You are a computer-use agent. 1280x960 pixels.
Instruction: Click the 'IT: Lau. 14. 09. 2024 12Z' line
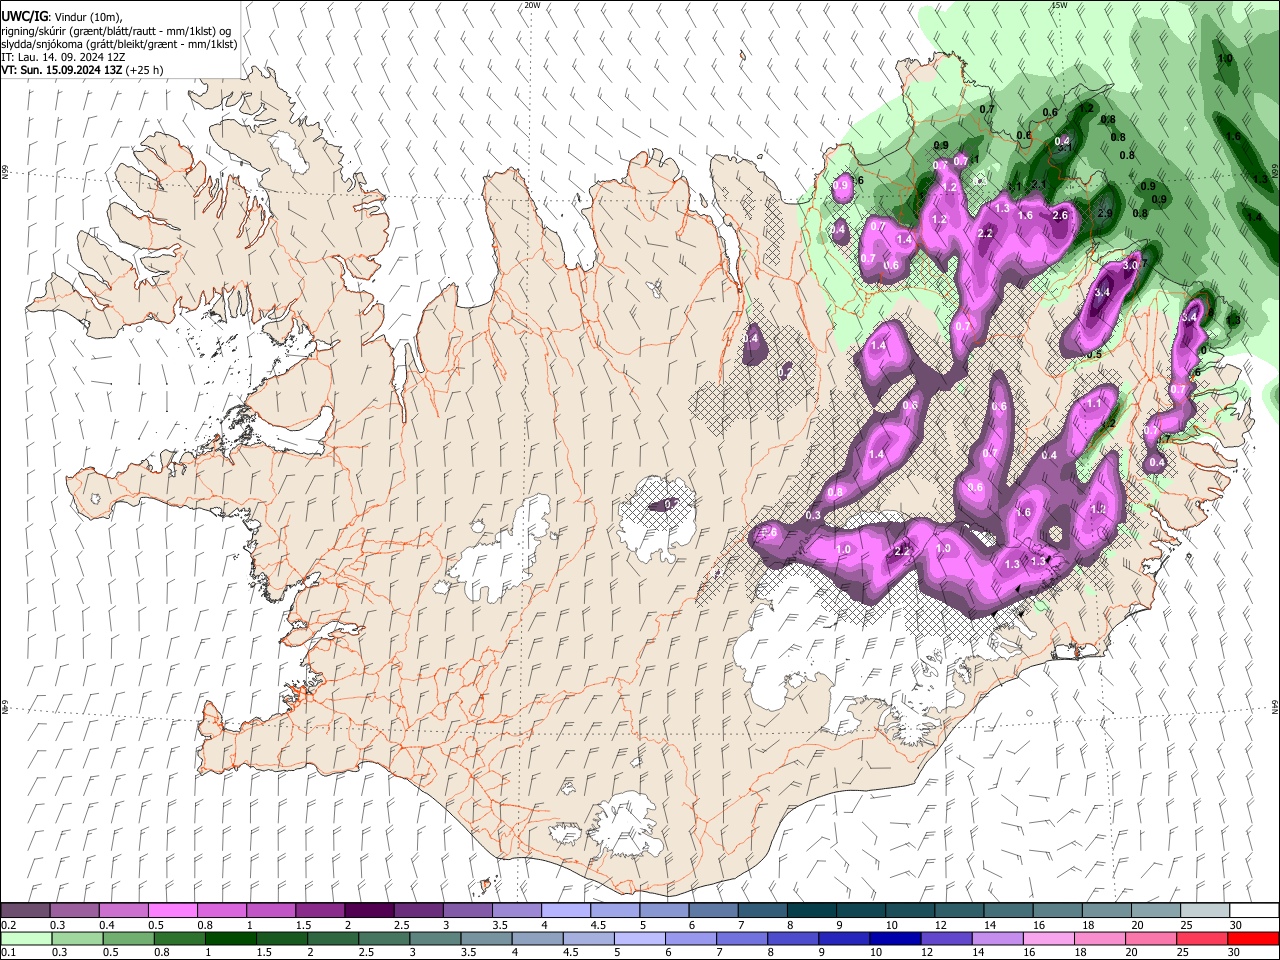[x=65, y=57]
